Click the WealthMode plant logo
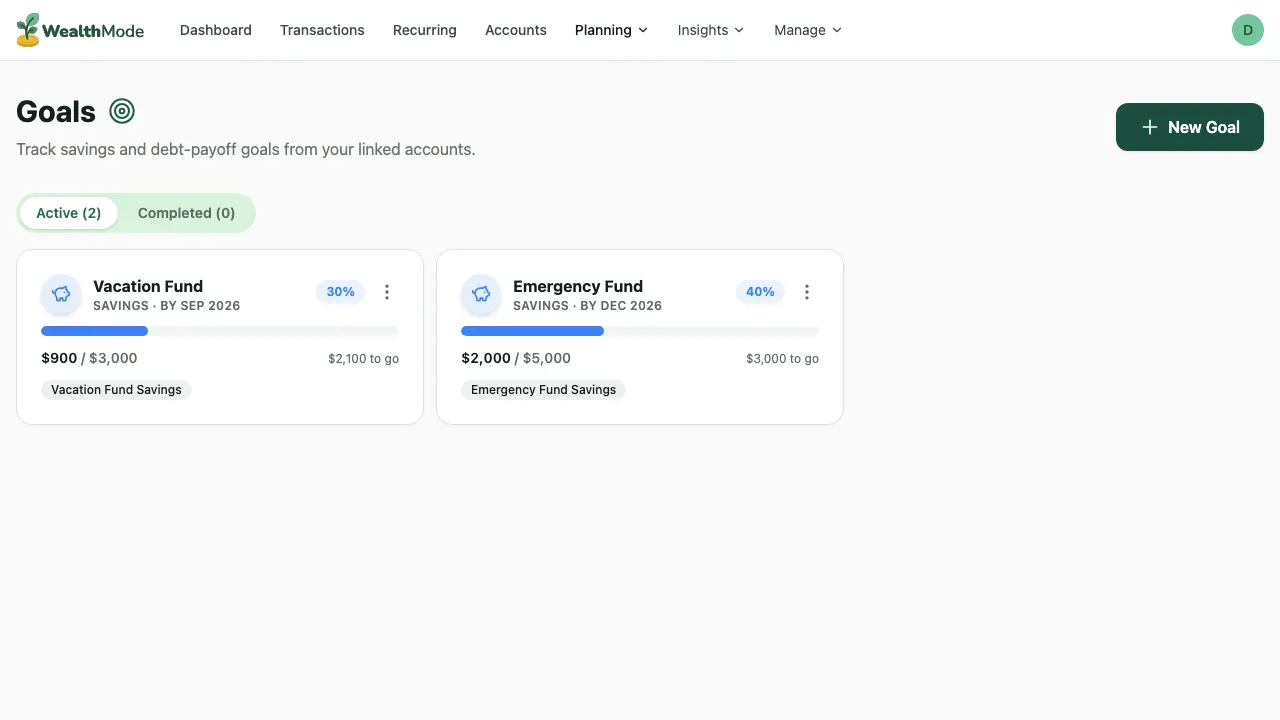 click(28, 30)
